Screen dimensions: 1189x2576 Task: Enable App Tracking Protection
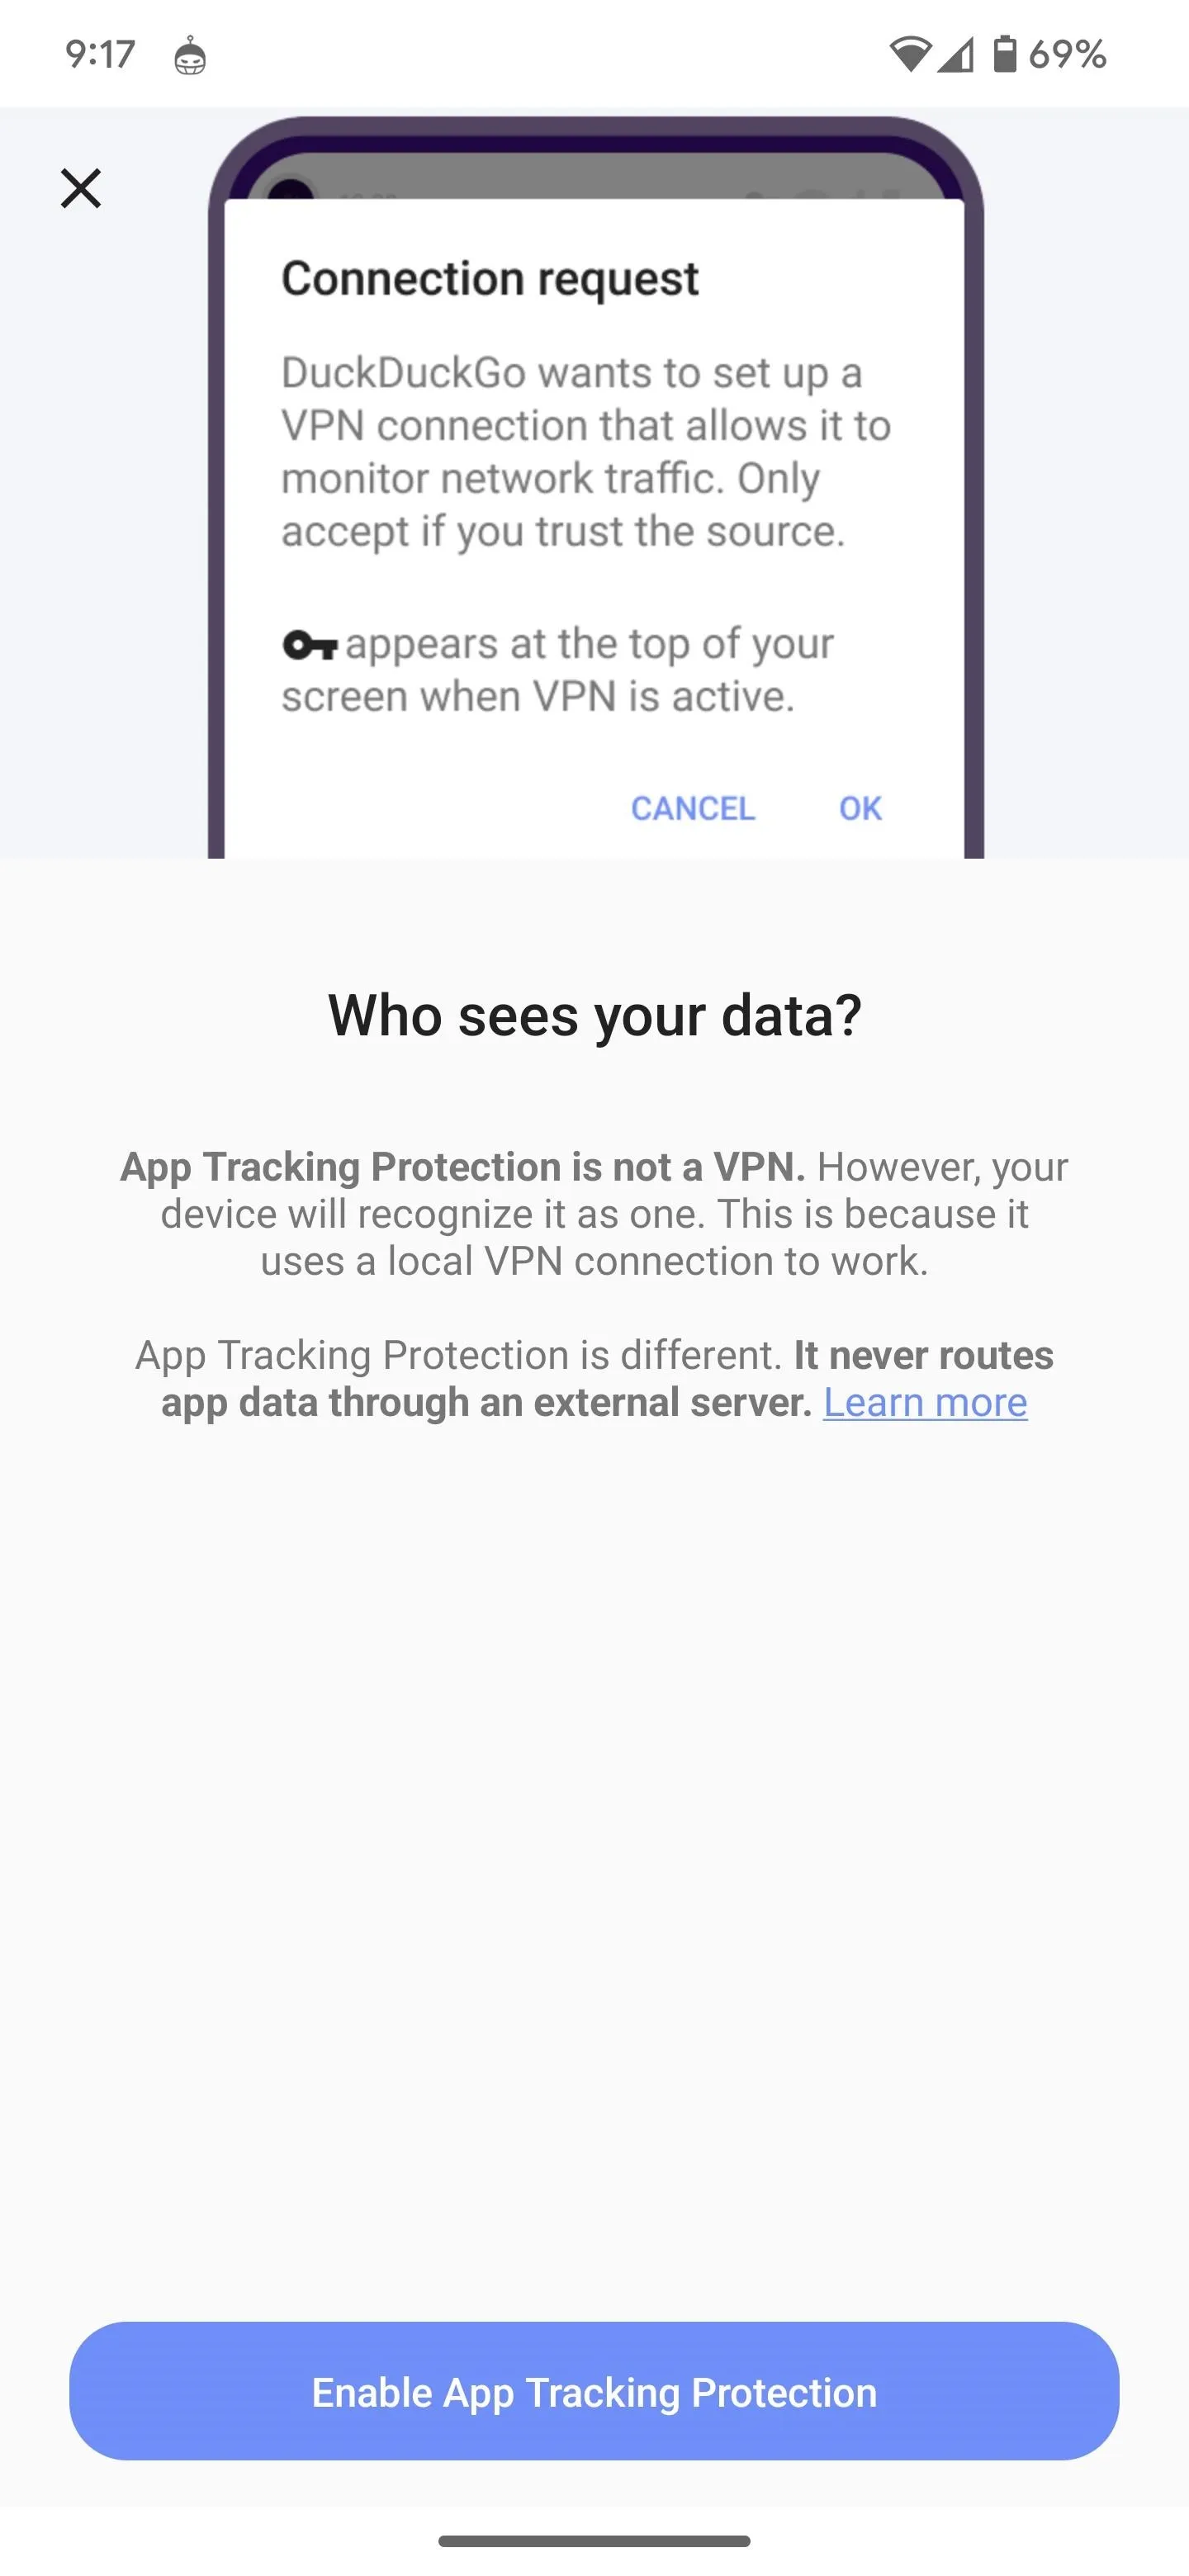(594, 2392)
